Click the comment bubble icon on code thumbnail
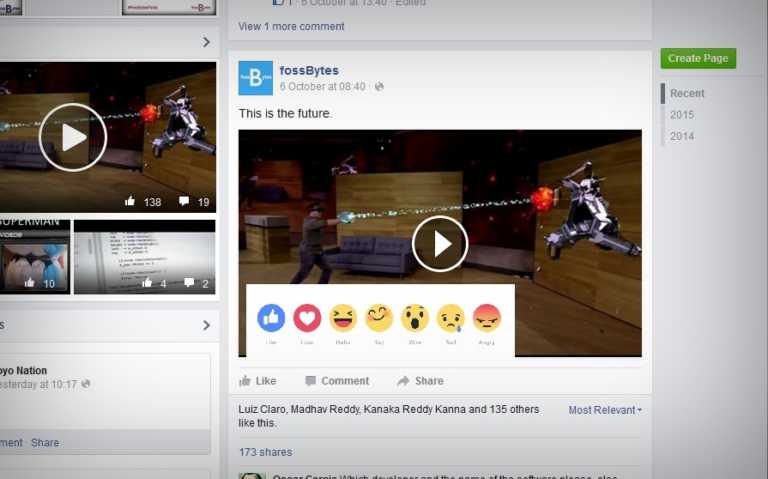Screen dimensions: 768x479 pos(189,283)
